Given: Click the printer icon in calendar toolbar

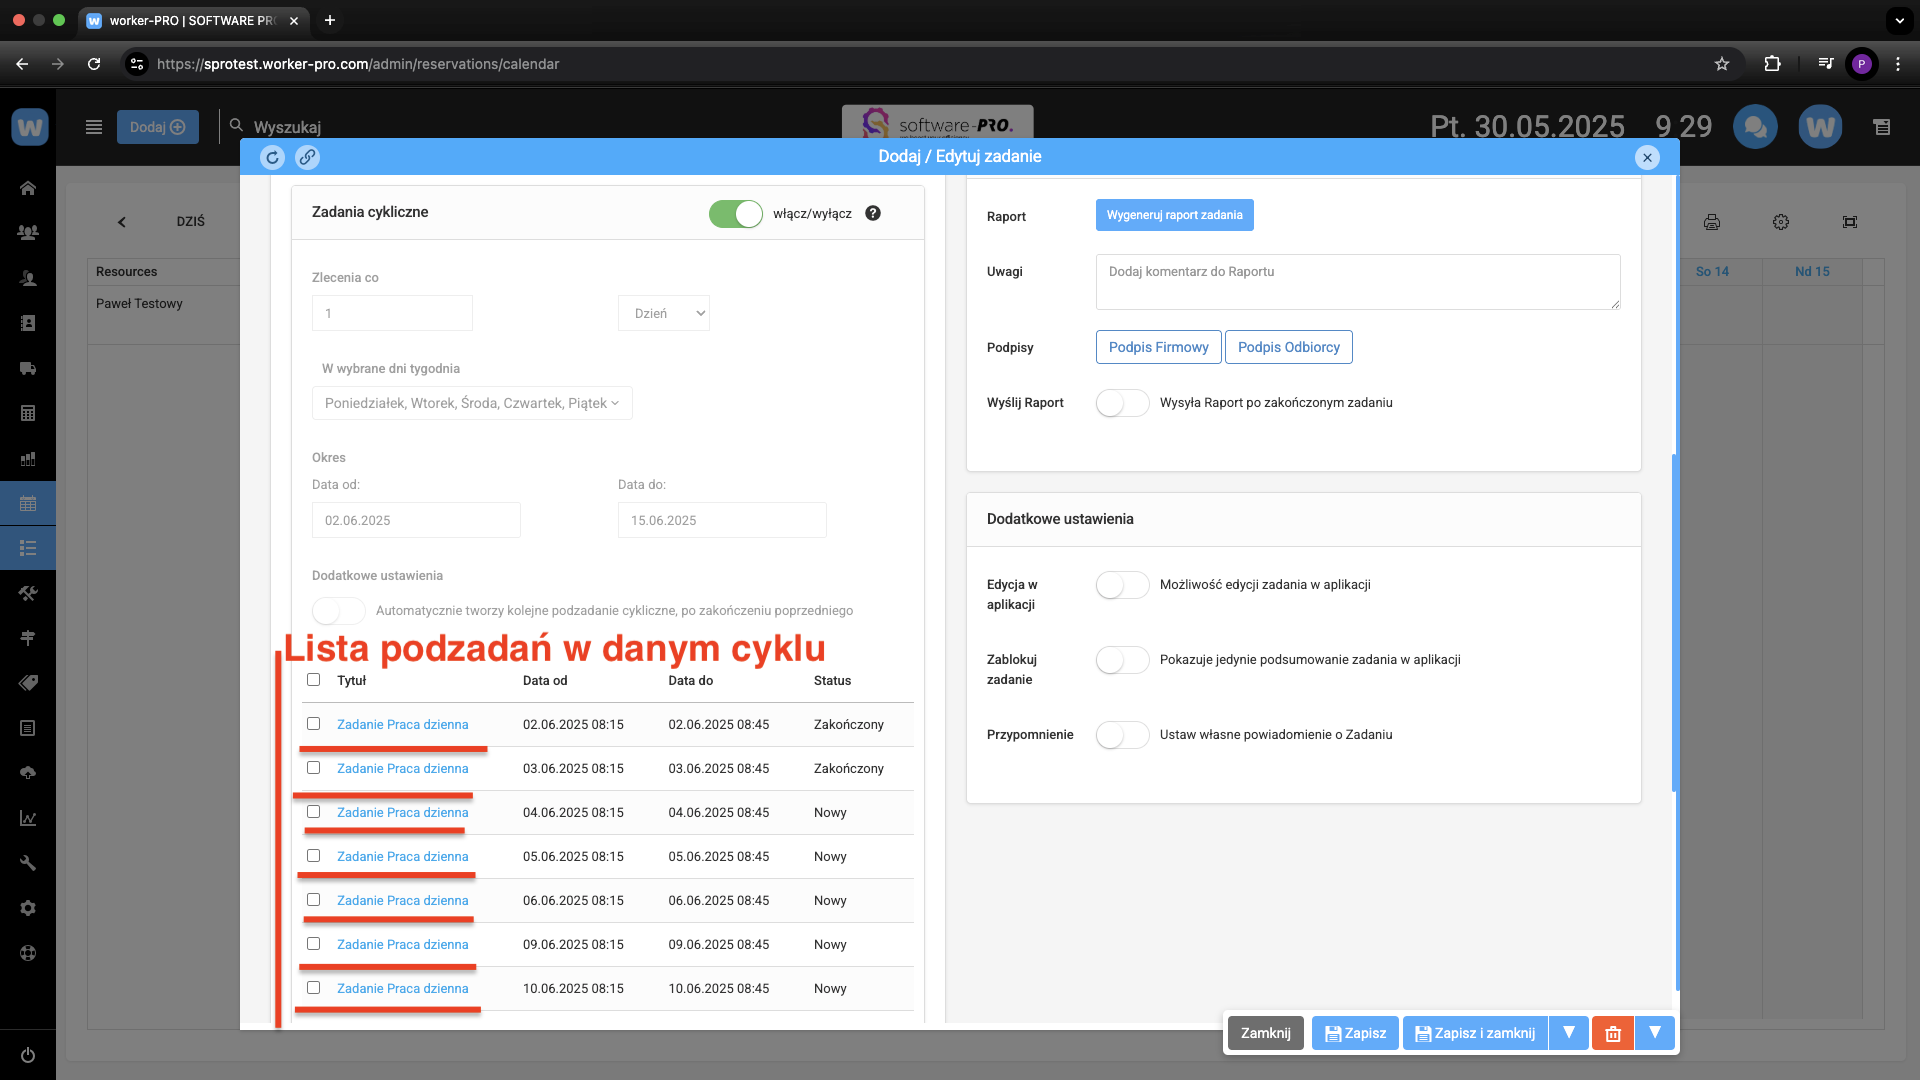Looking at the screenshot, I should coord(1712,222).
